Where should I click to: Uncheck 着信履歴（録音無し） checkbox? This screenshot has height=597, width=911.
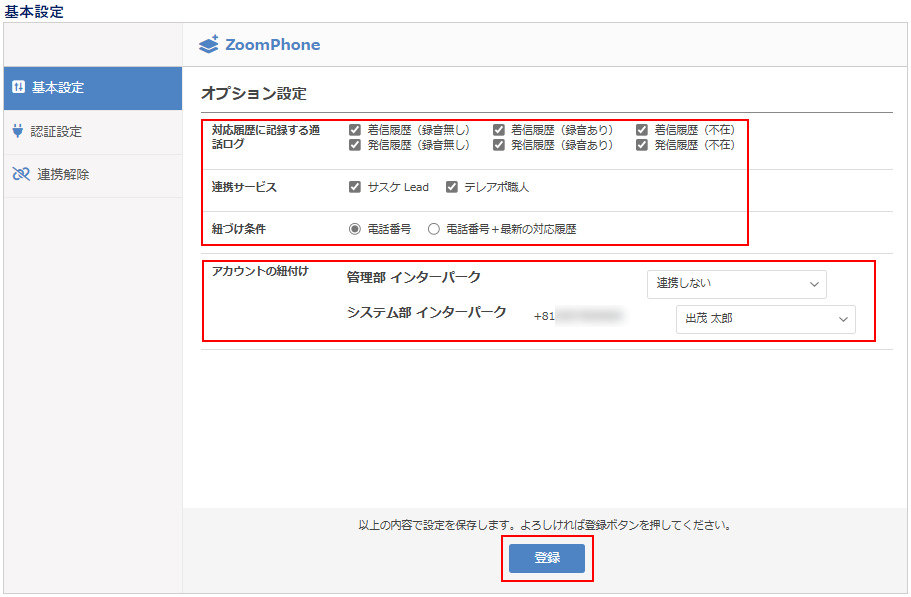pyautogui.click(x=355, y=130)
